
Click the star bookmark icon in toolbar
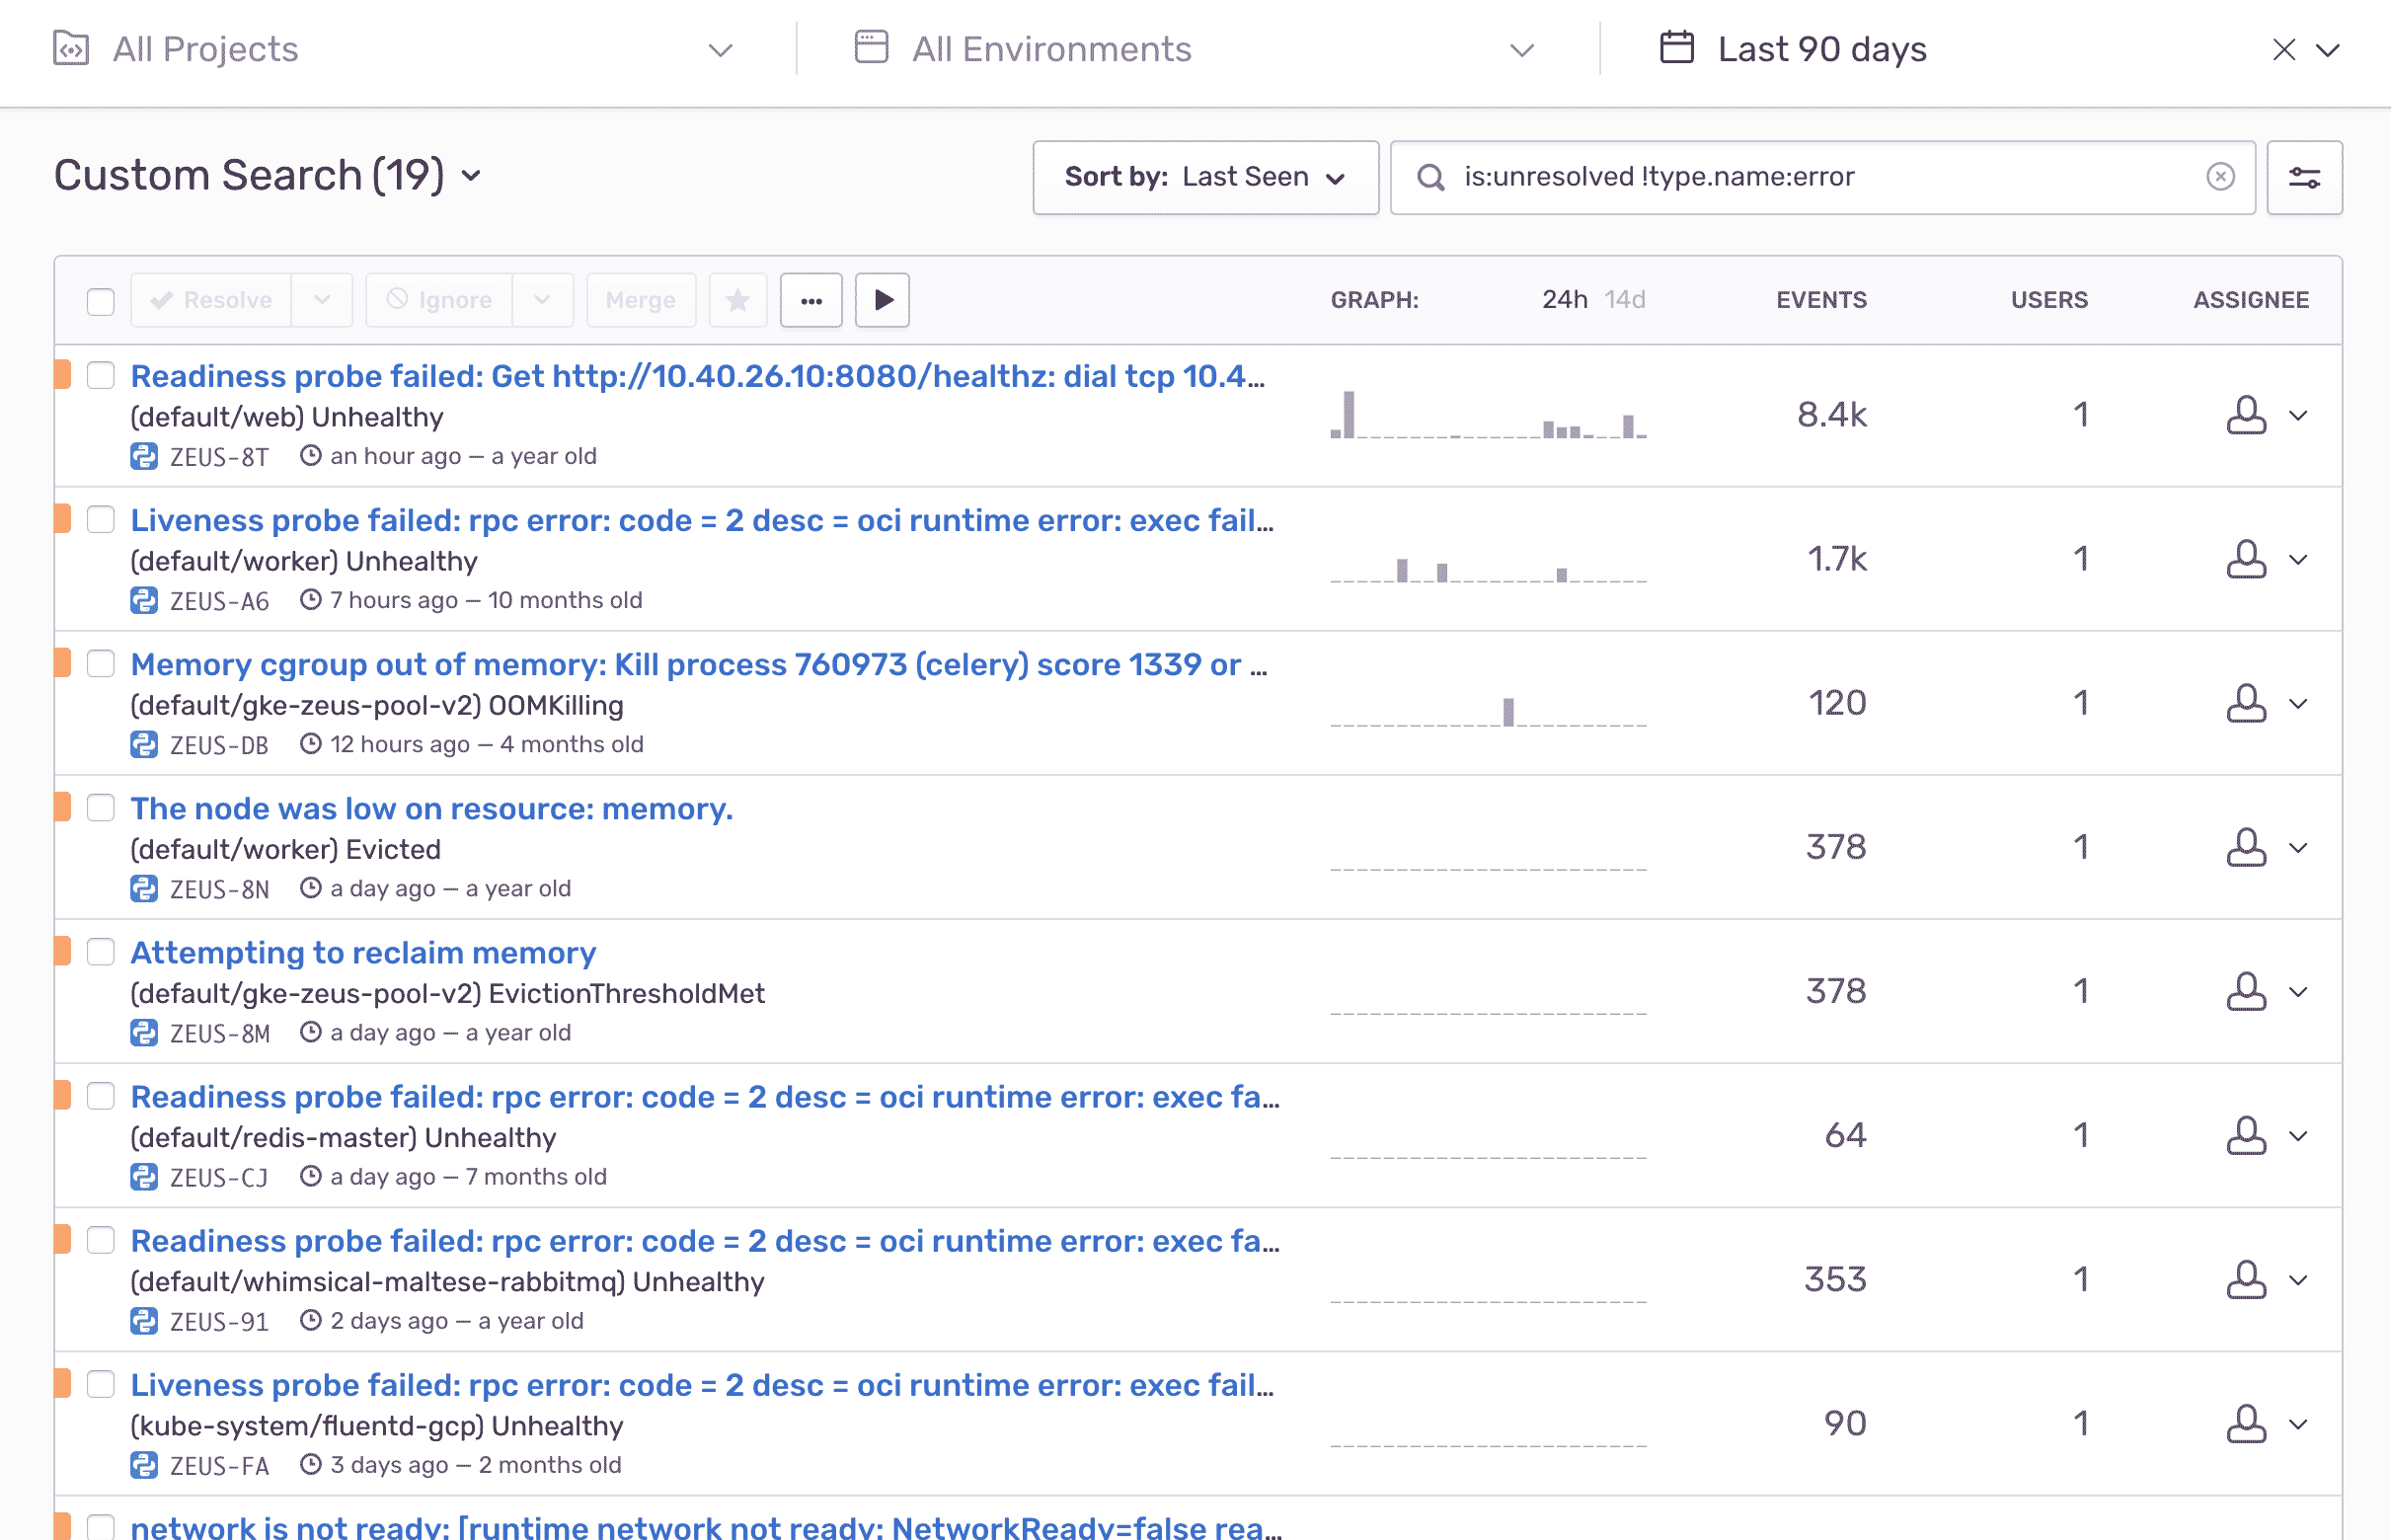point(737,300)
